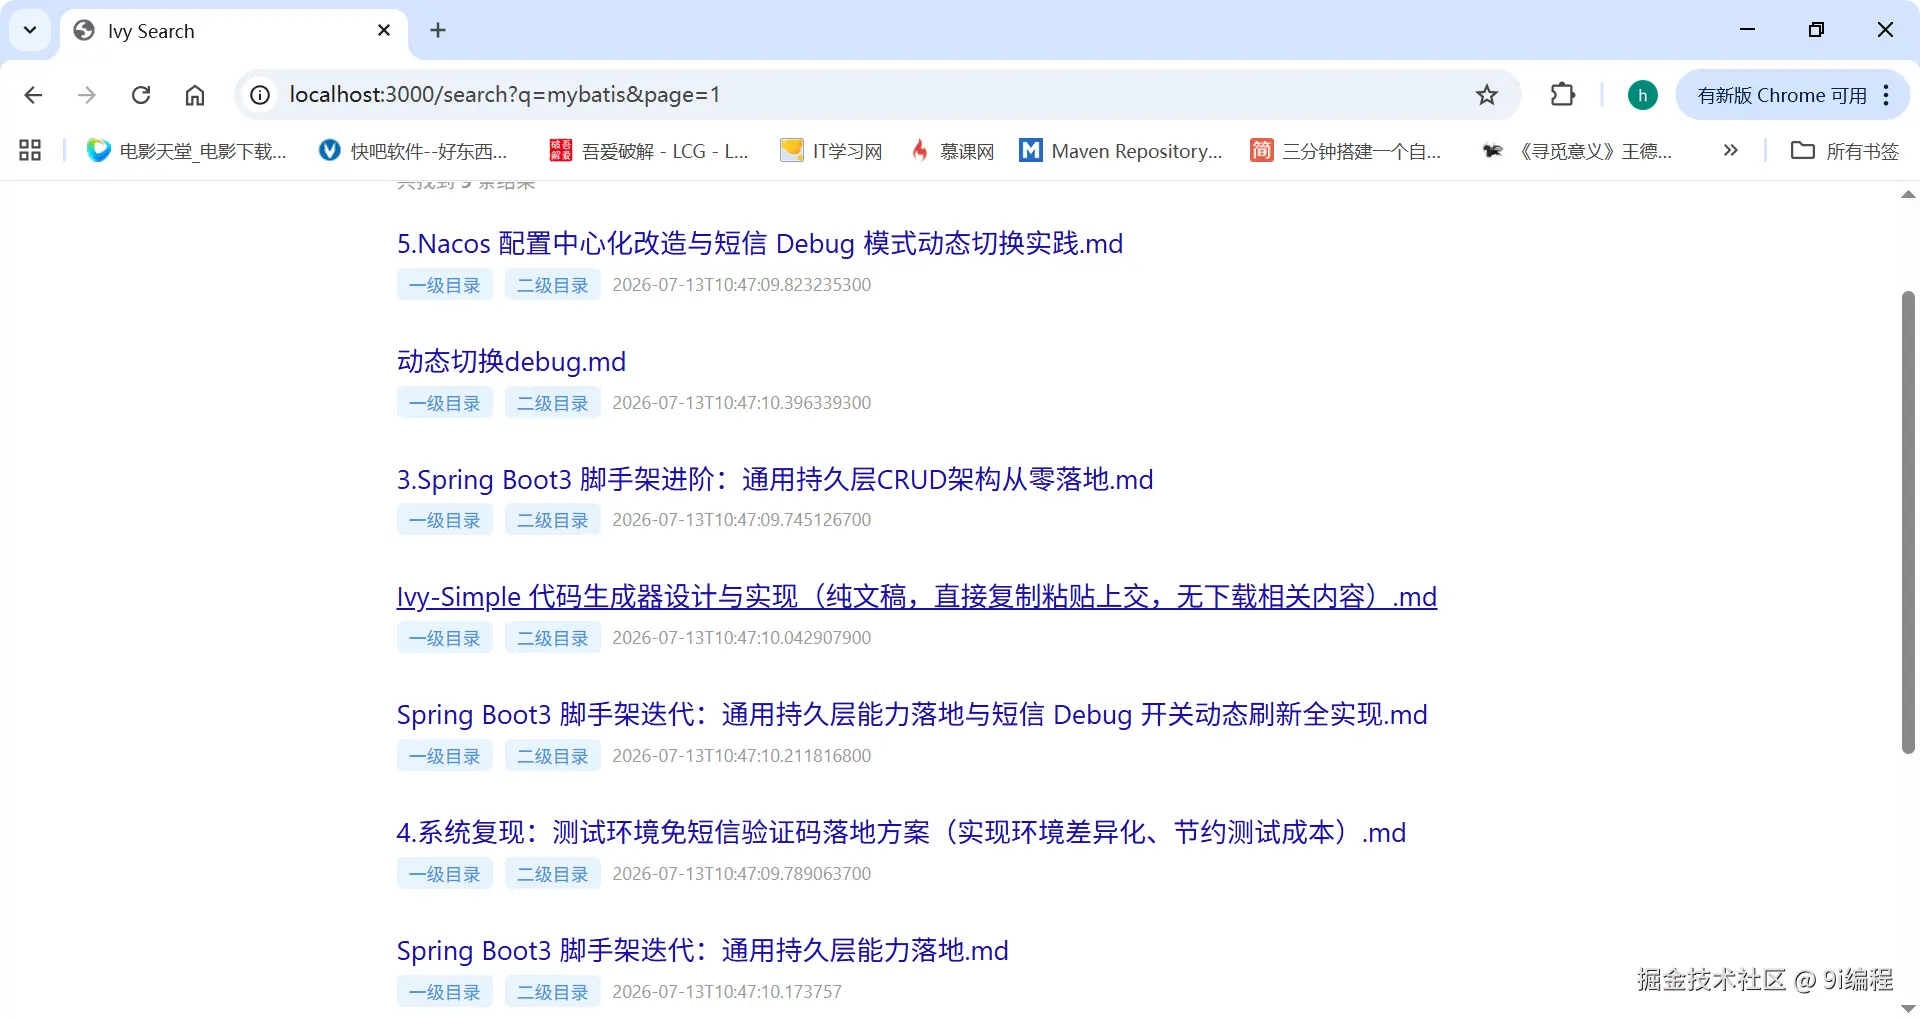Click 二级目录 tag under 4.系统复现 result
The width and height of the screenshot is (1920, 1020).
553,874
